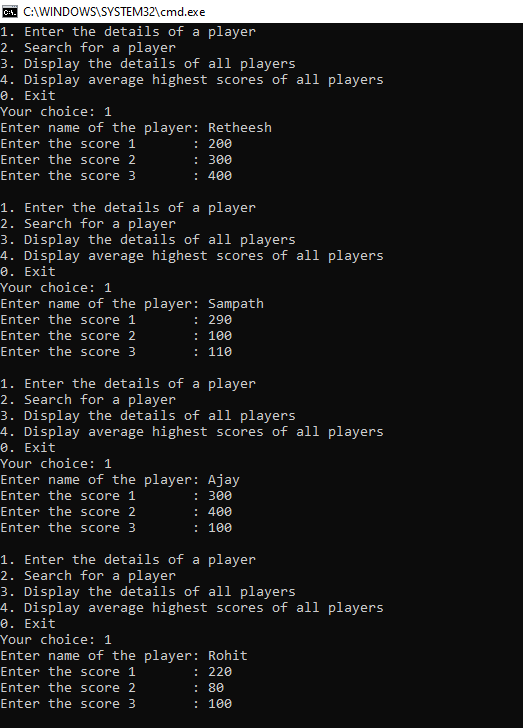Image resolution: width=523 pixels, height=728 pixels.
Task: Click the player name Retheesh
Action: tap(240, 128)
